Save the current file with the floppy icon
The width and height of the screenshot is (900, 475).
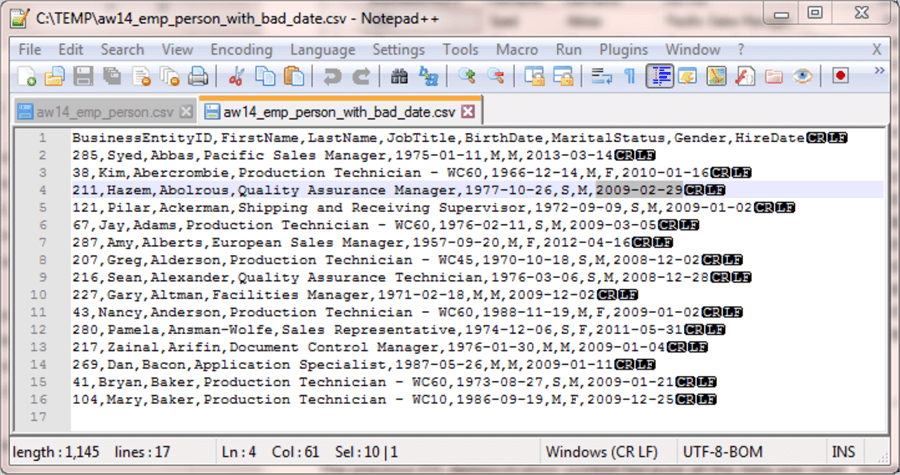click(83, 76)
